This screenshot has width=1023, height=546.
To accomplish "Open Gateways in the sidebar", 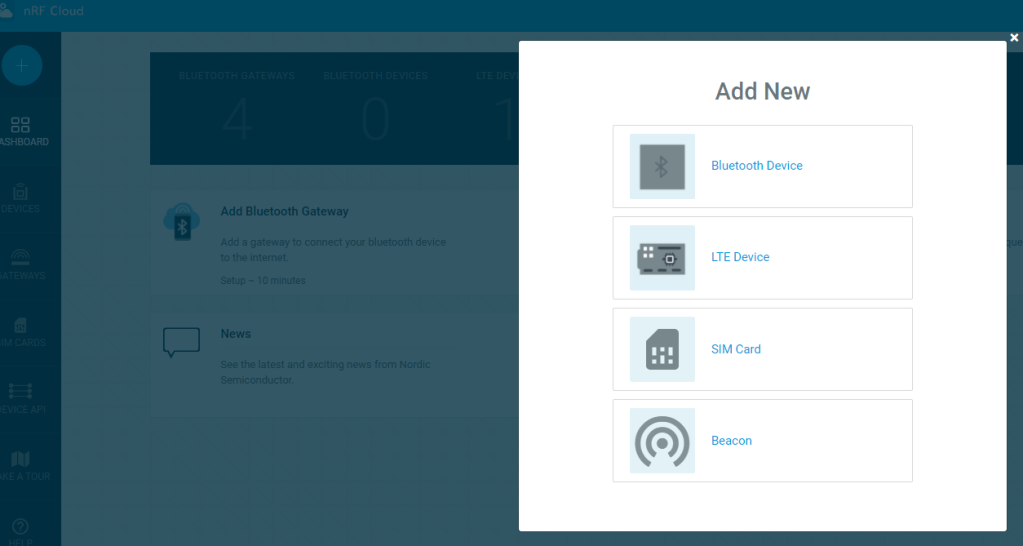I will point(21,265).
